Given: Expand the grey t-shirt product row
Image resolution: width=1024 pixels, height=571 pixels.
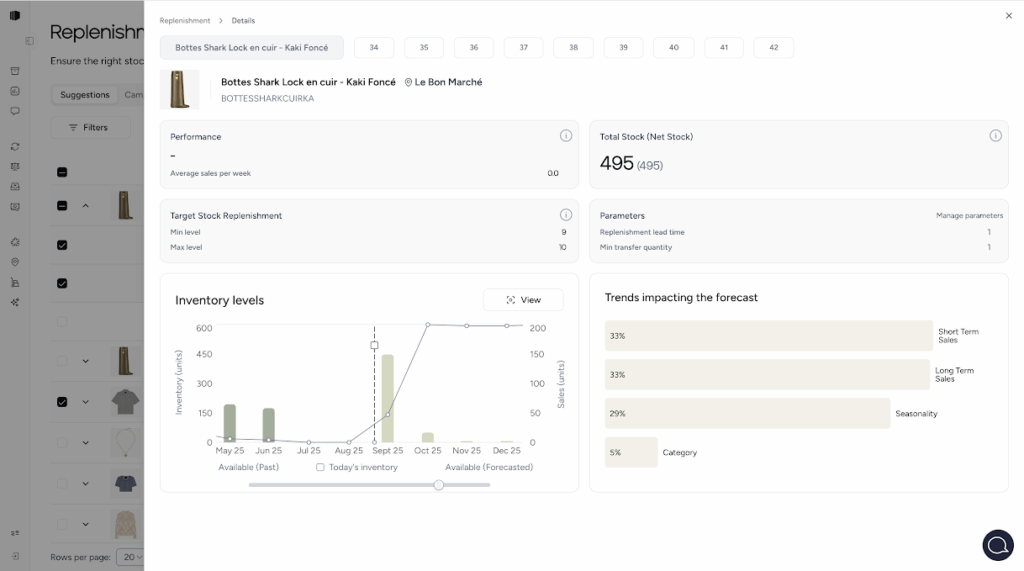Looking at the screenshot, I should tap(85, 402).
